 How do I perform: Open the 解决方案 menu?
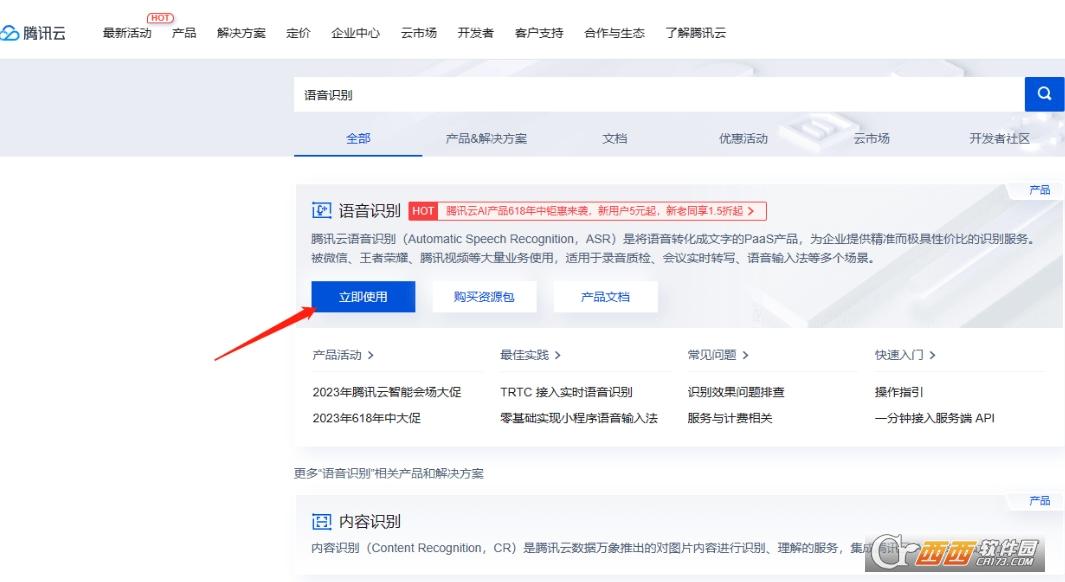[241, 33]
